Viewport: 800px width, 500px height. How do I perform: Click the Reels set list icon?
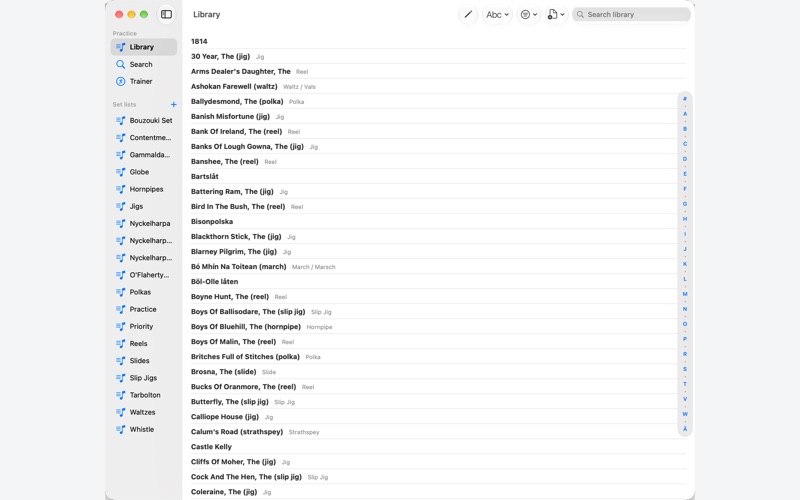point(120,343)
